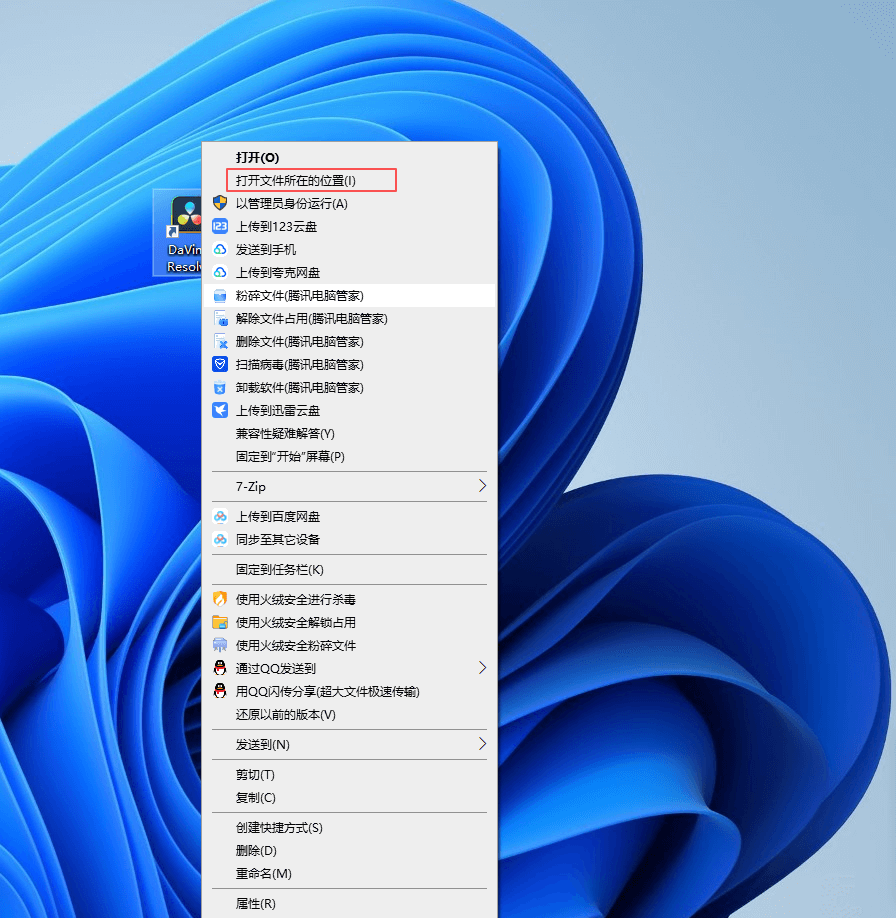Click the 扫描病毒 shield scan icon
Viewport: 896px width, 918px height.
219,364
